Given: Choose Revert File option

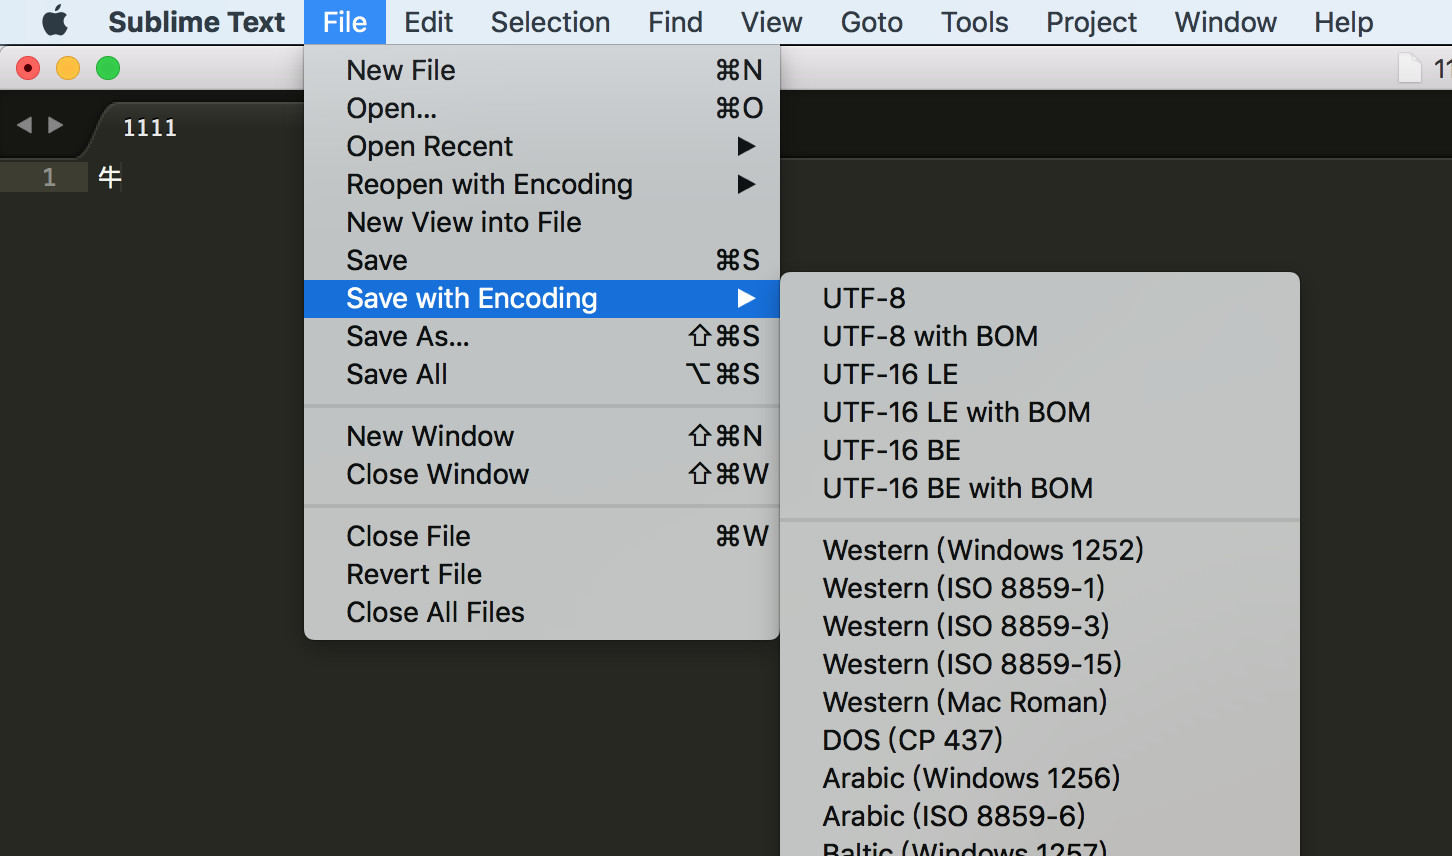Looking at the screenshot, I should (x=414, y=574).
